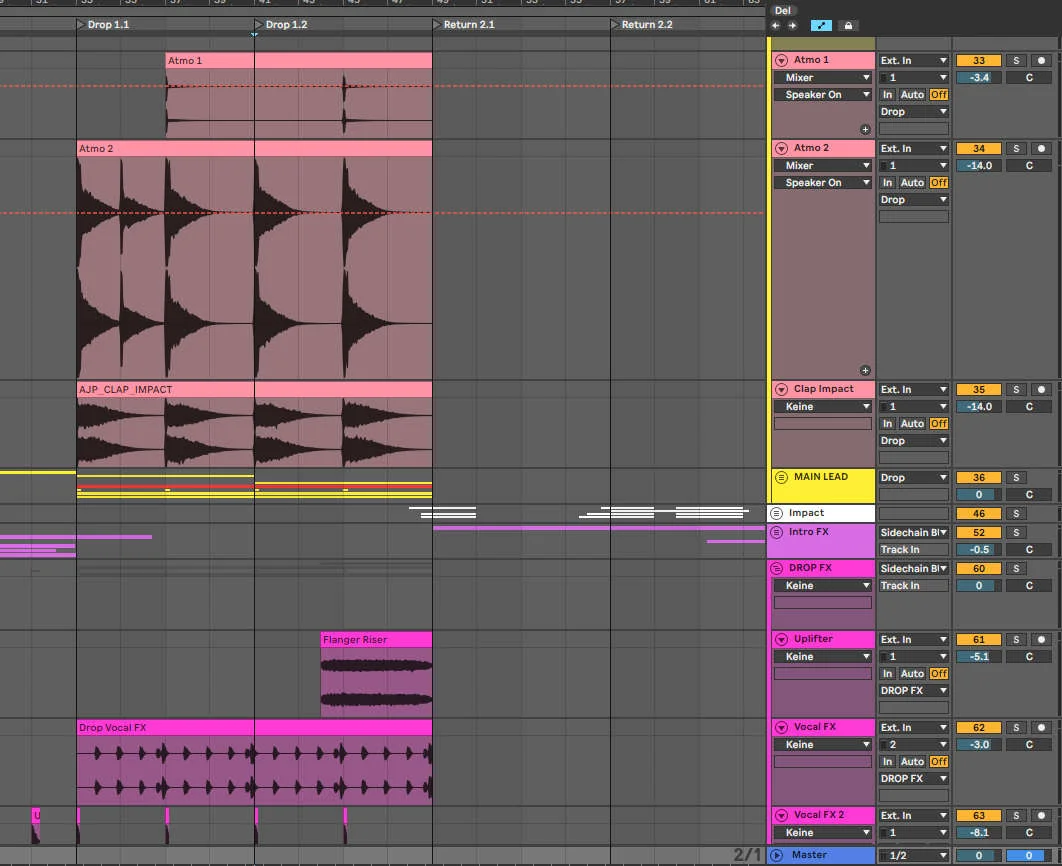Screen dimensions: 1062x866
Task: Jump to Return 2.2 locator
Action: pyautogui.click(x=642, y=24)
